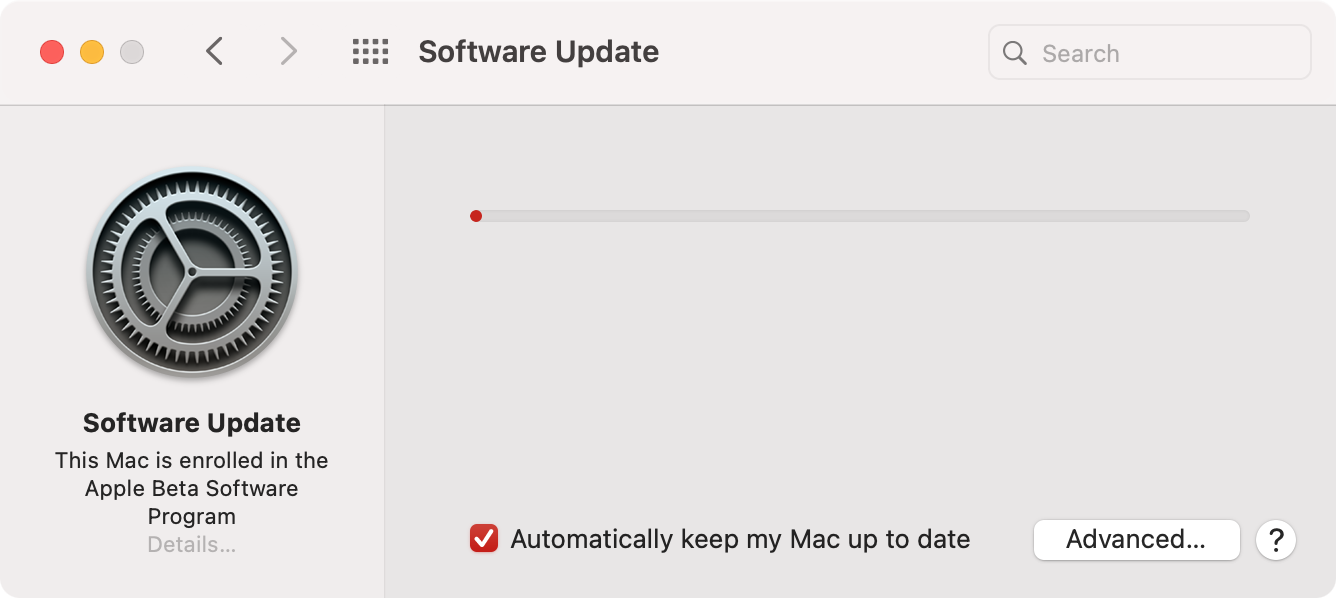
Task: Go back using the left chevron
Action: (x=214, y=52)
